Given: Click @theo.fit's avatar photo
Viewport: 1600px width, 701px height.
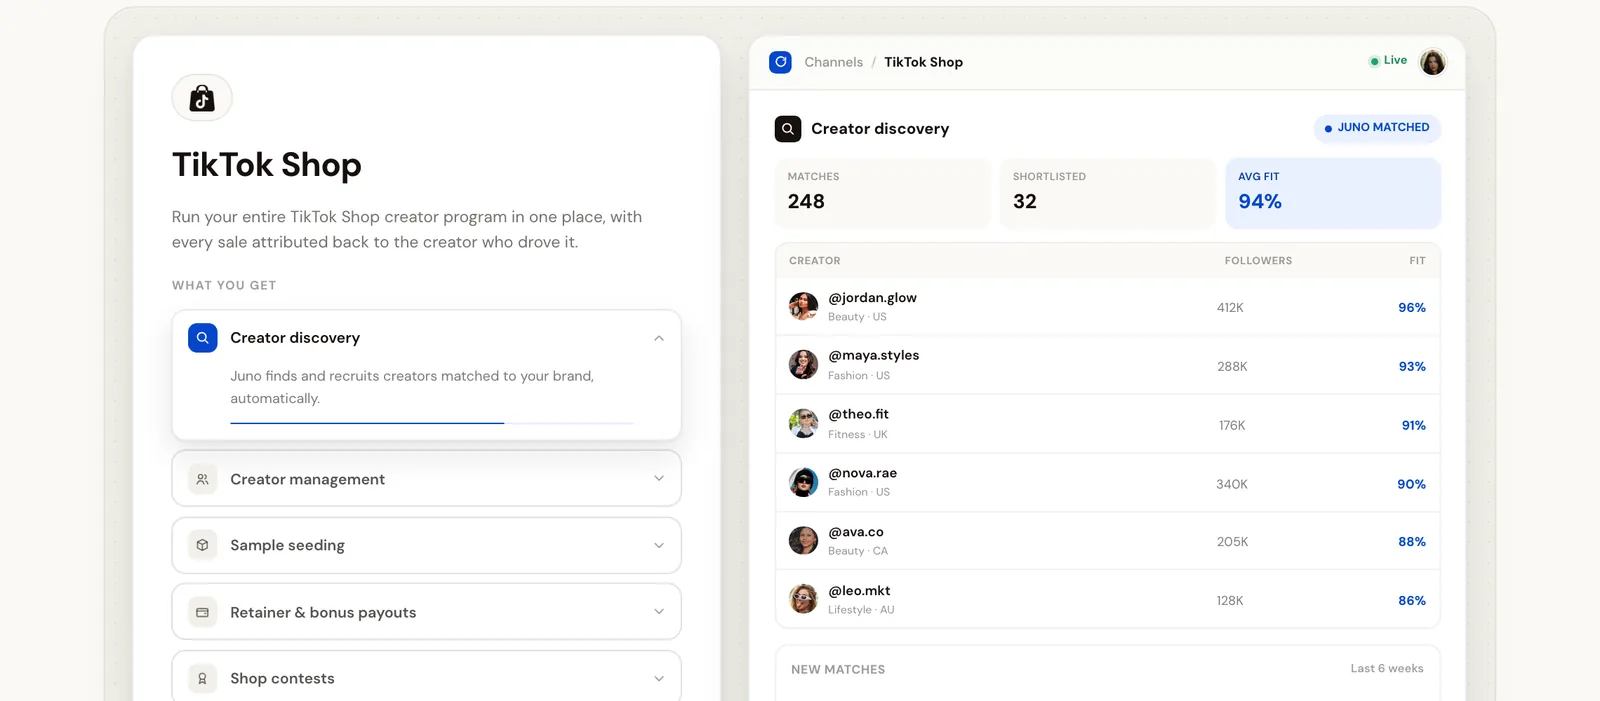Looking at the screenshot, I should (x=803, y=424).
